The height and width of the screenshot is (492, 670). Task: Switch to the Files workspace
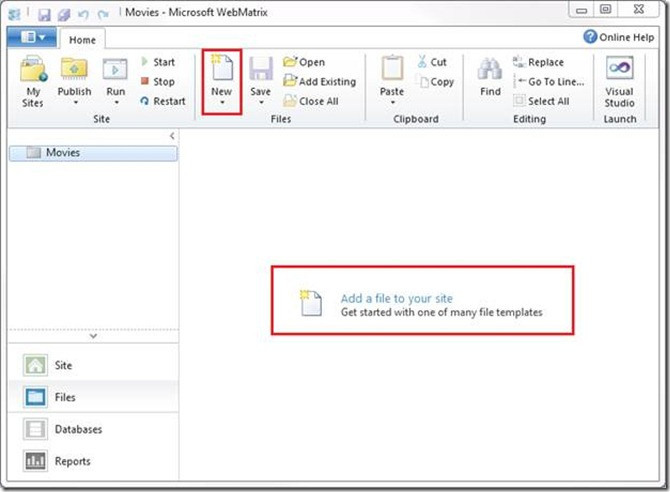(93, 397)
